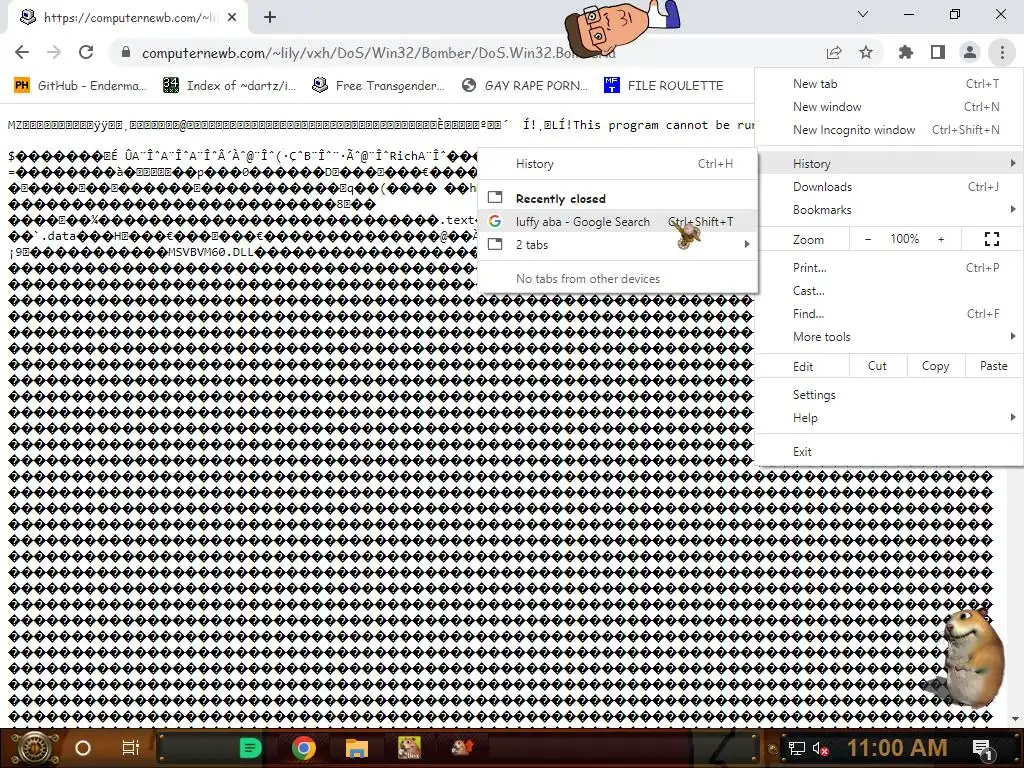Image resolution: width=1024 pixels, height=768 pixels.
Task: Close the computernewb.com tab
Action: coord(232,18)
